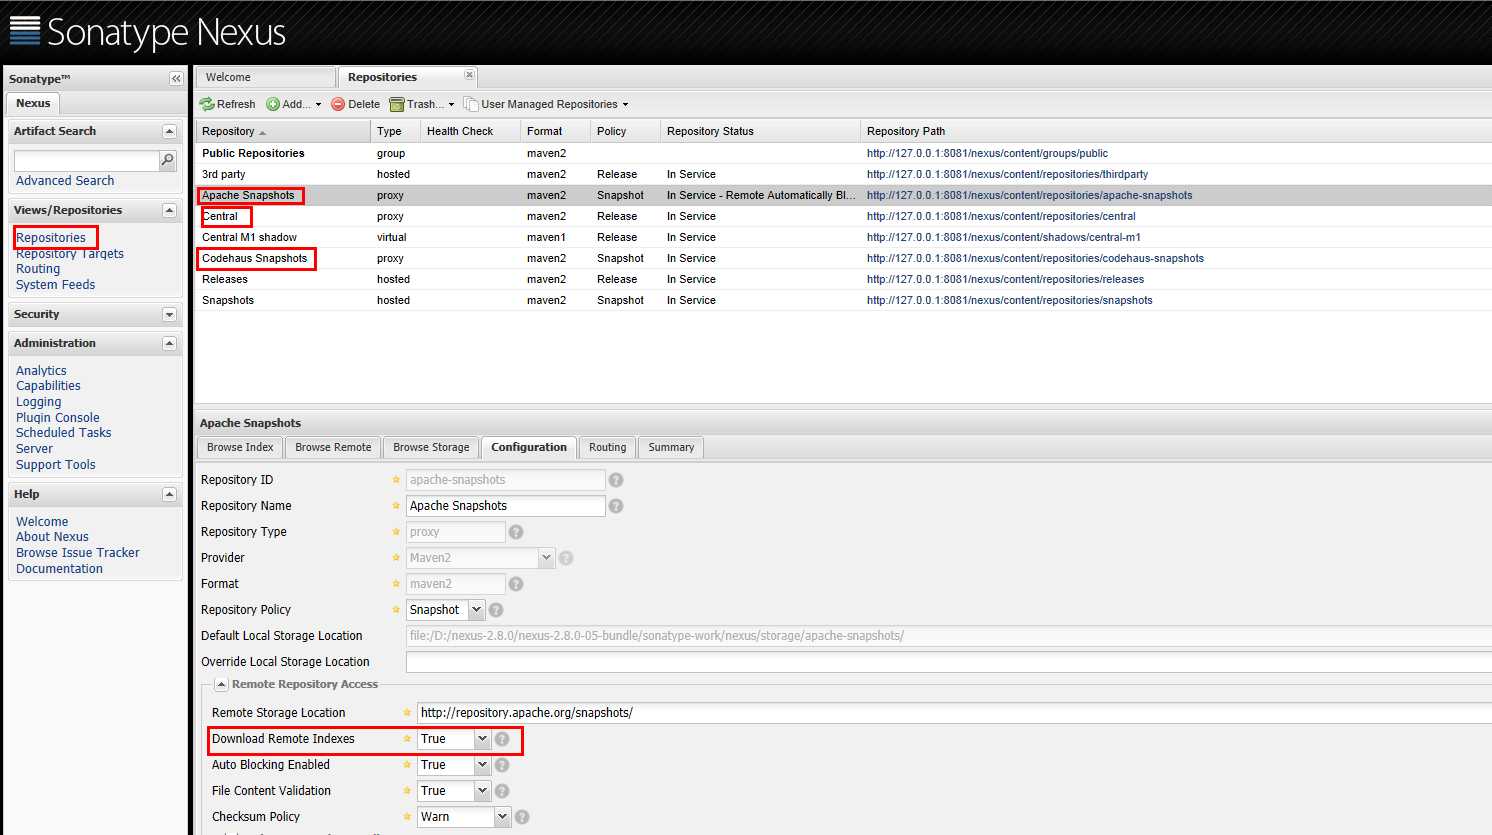
Task: Expand the Security panel
Action: point(169,314)
